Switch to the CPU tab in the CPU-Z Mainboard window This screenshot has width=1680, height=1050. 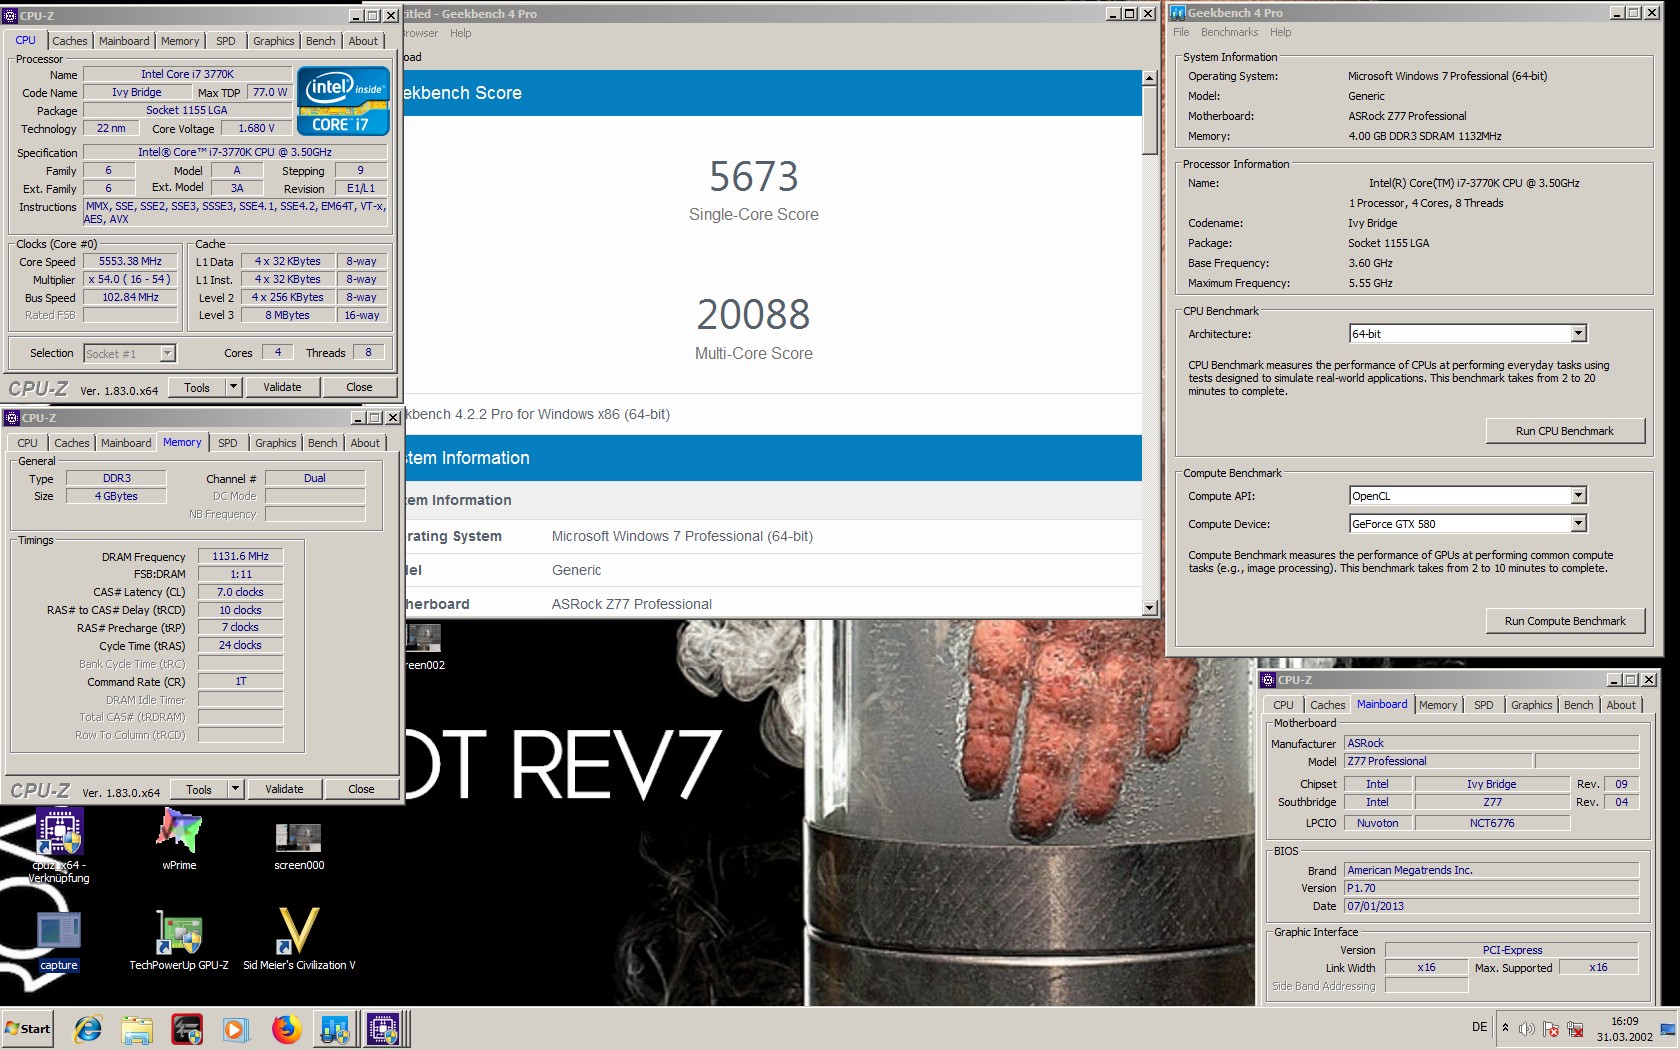(x=1283, y=705)
